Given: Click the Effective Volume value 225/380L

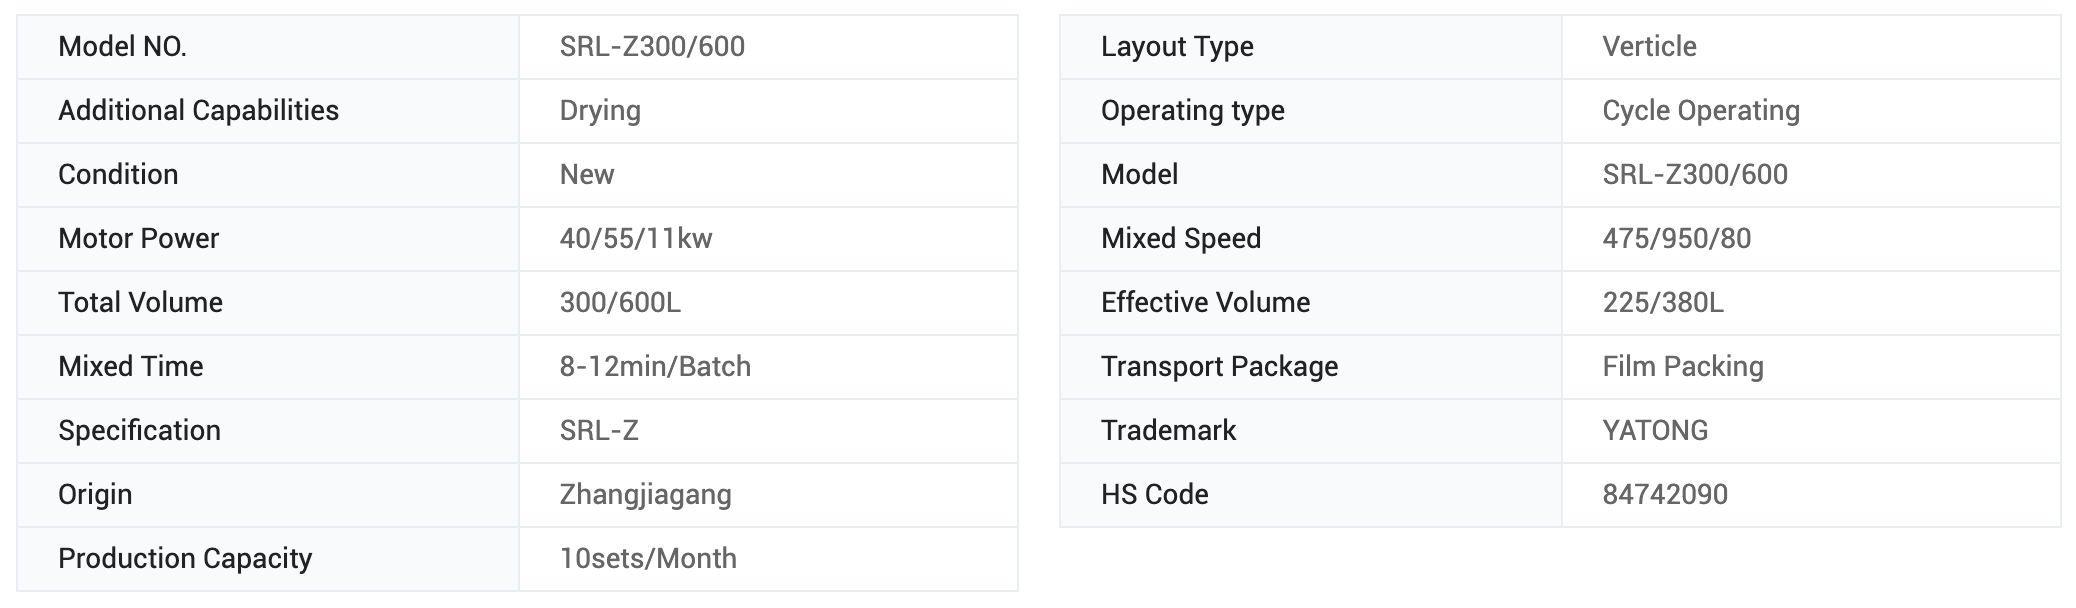Looking at the screenshot, I should [x=1663, y=303].
